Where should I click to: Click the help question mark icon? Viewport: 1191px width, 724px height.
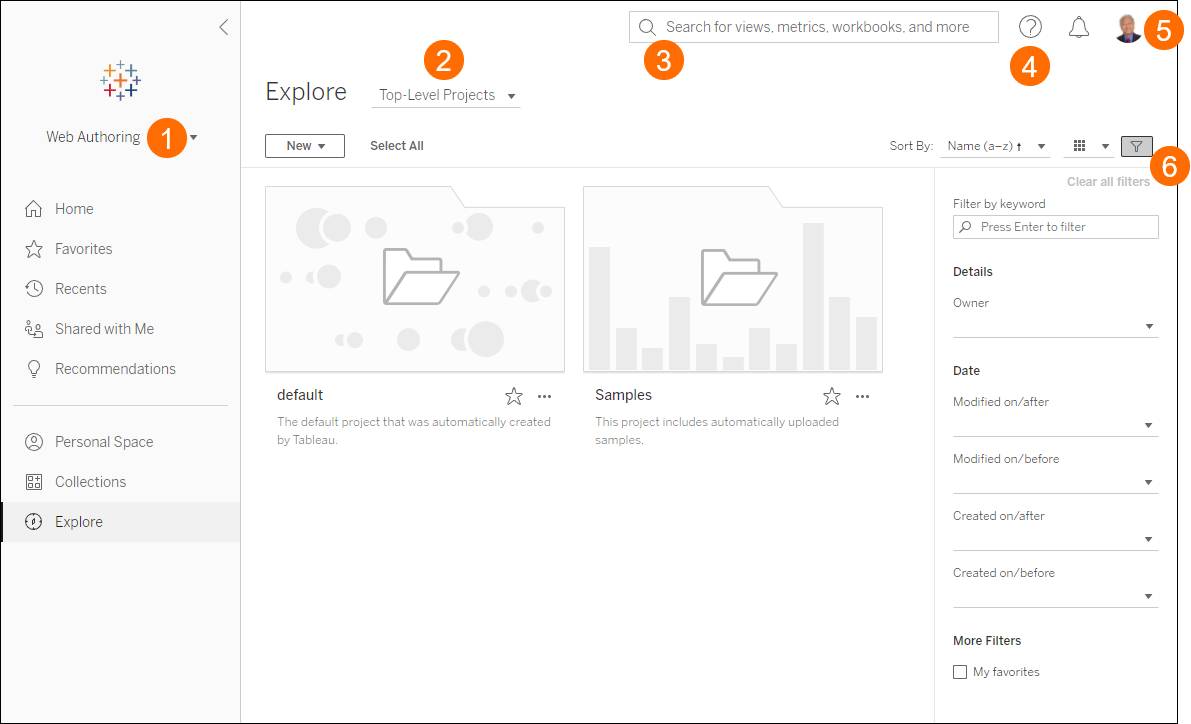(1031, 27)
